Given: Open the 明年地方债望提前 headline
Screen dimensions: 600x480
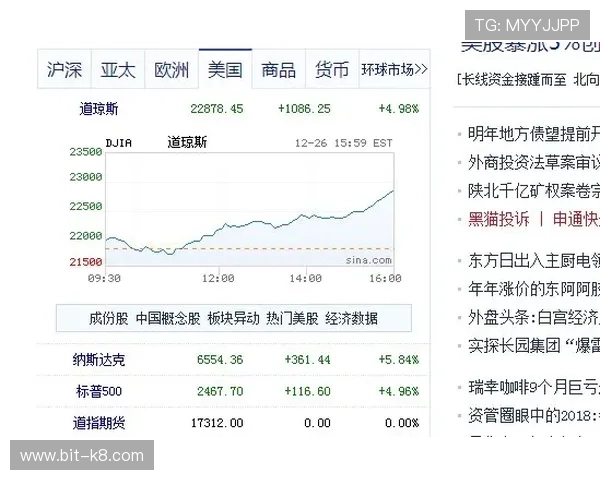Looking at the screenshot, I should [534, 134].
